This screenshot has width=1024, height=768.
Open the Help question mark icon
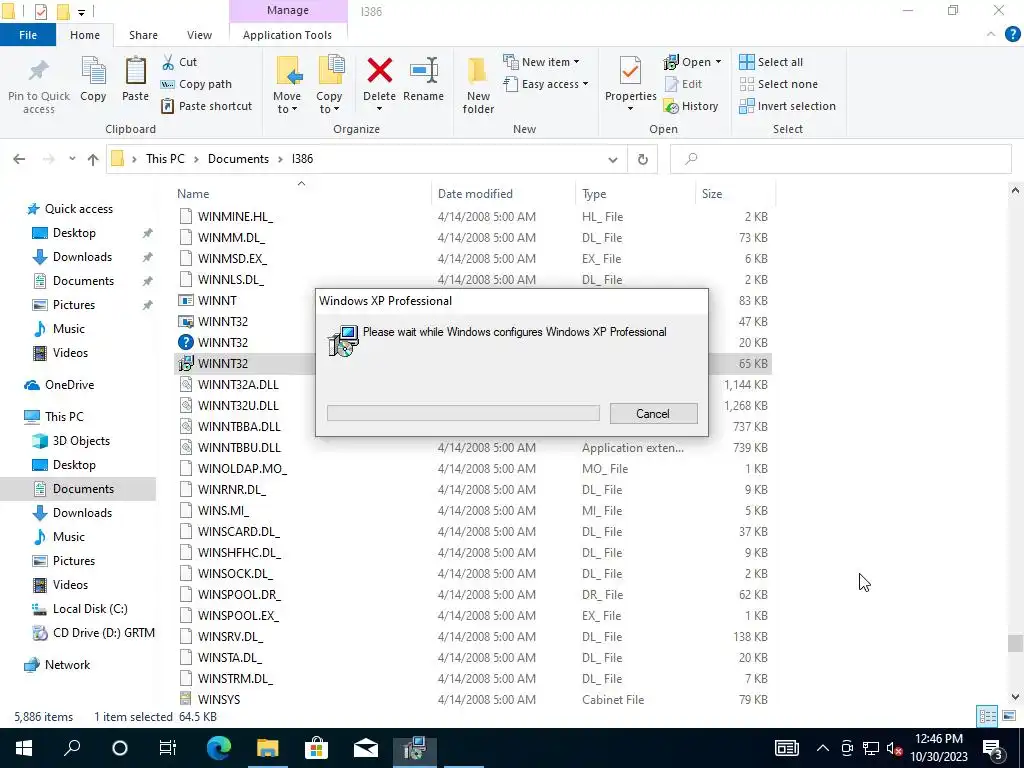click(x=1012, y=35)
